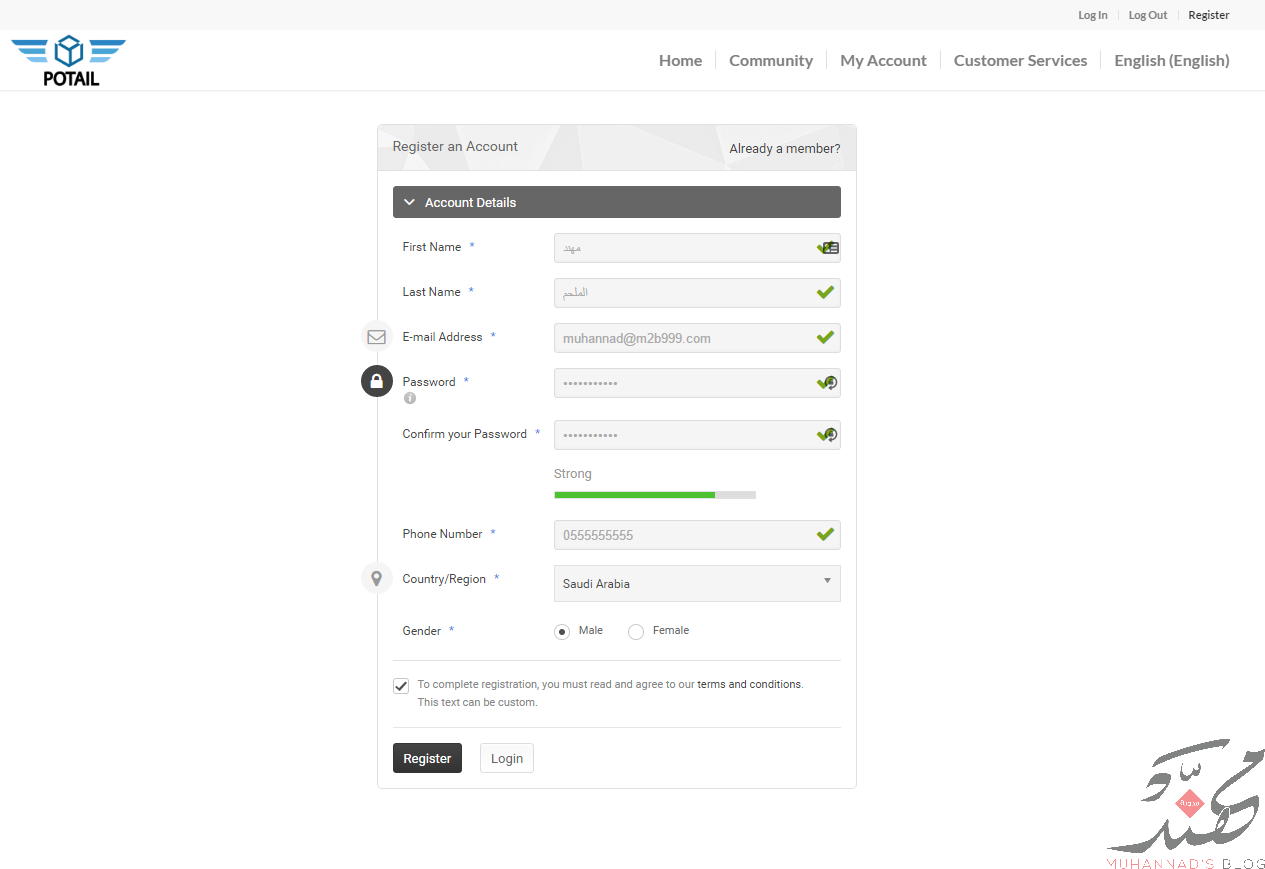
Task: Click the Gender field label
Action: tap(422, 631)
